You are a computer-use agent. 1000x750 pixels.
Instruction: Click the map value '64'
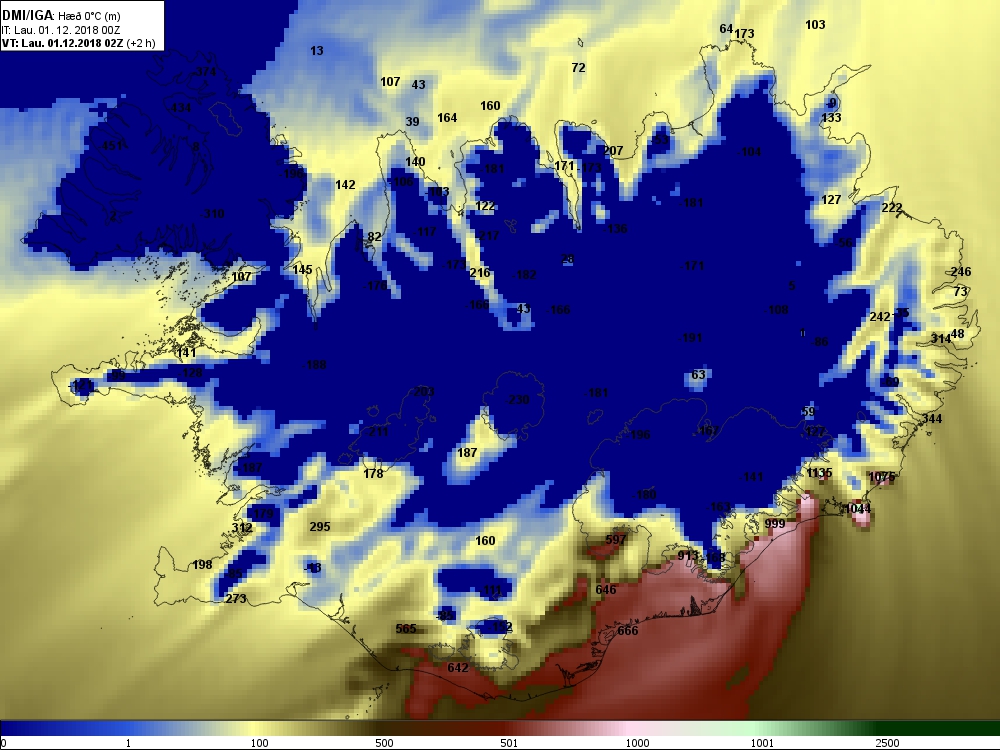(x=726, y=29)
